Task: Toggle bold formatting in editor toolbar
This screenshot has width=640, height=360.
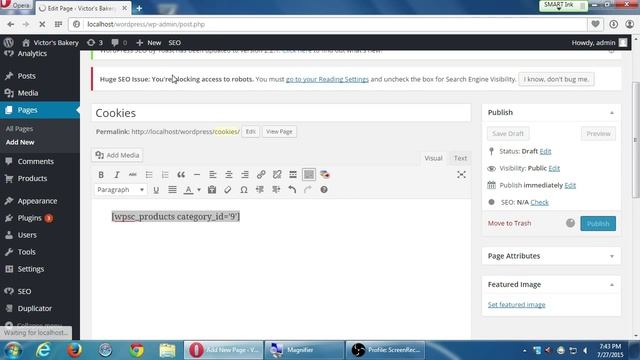Action: click(101, 175)
